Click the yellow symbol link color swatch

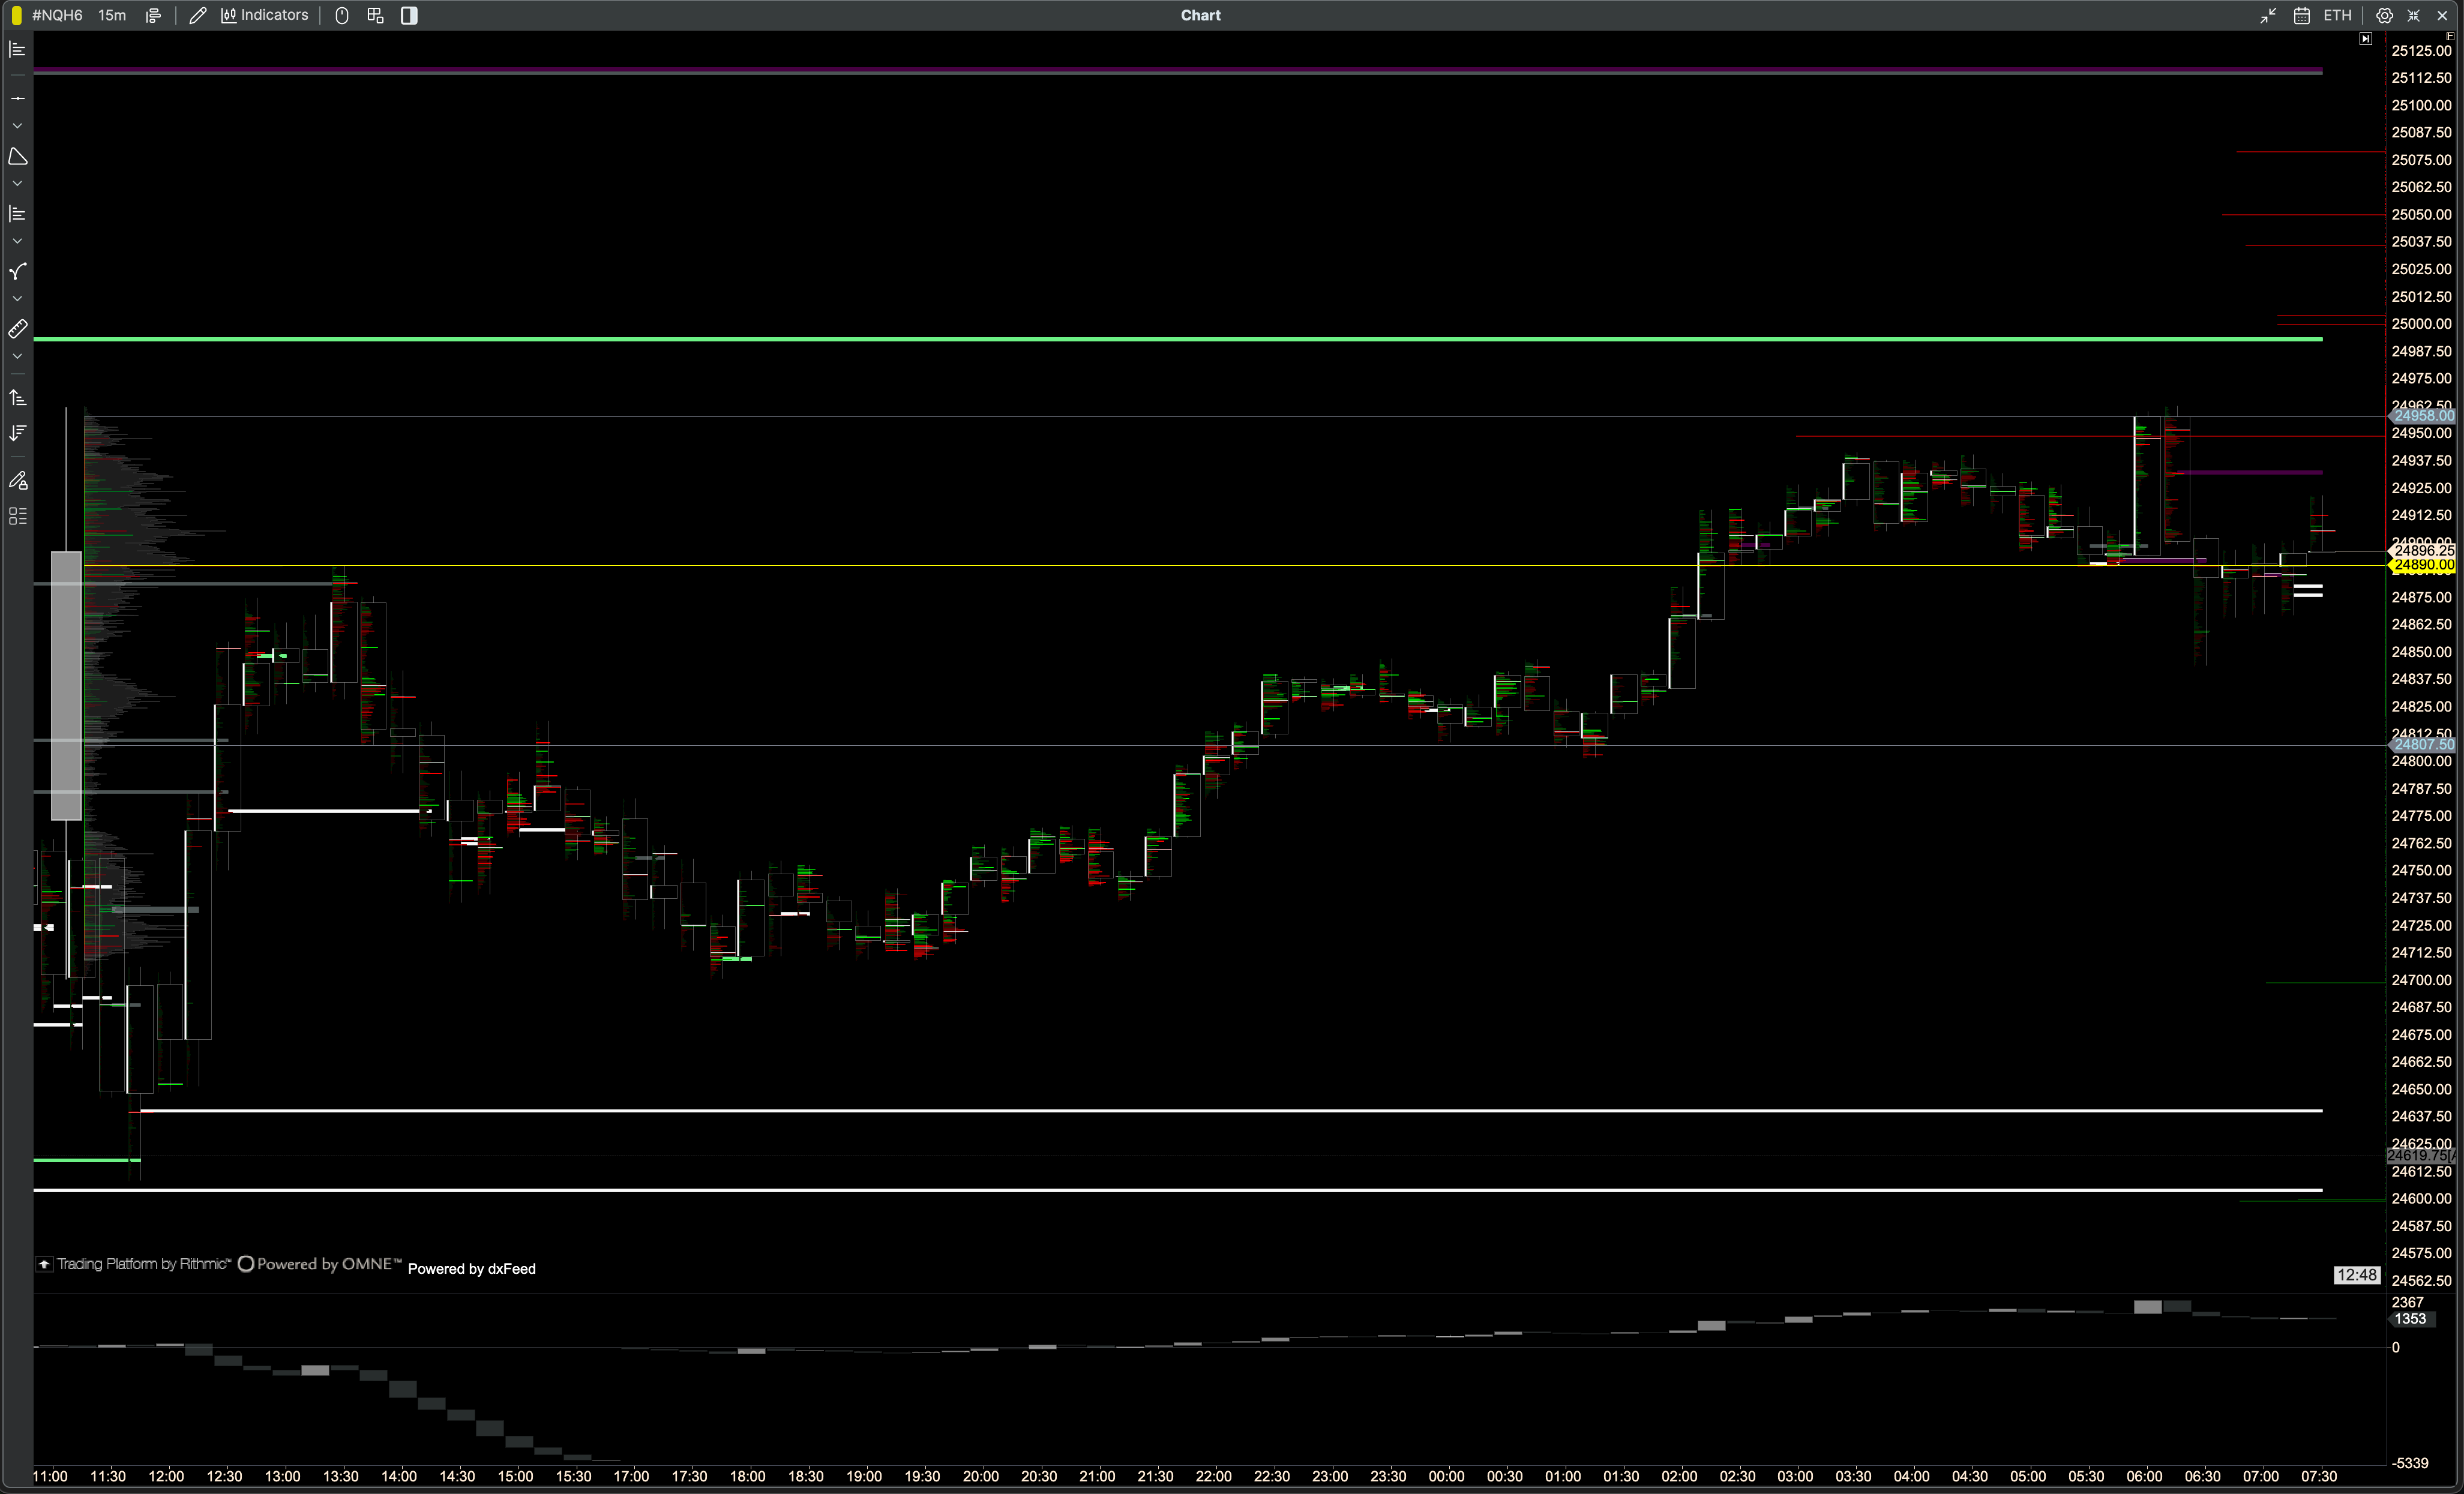pos(16,15)
